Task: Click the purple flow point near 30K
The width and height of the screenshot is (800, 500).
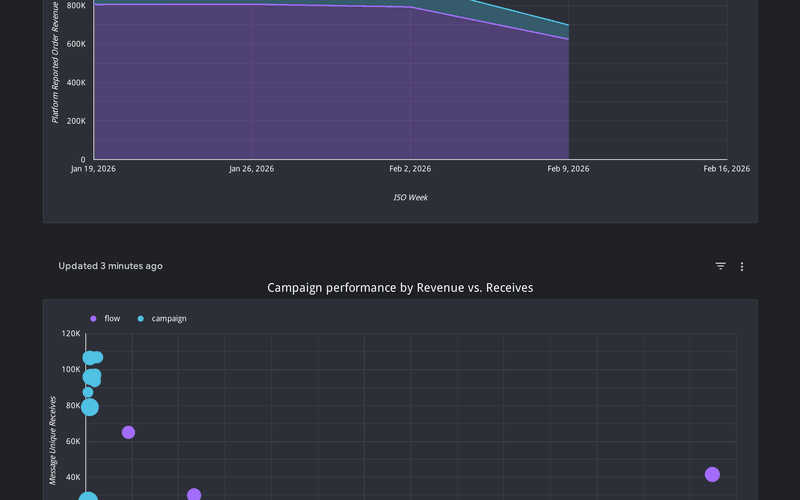Action: pyautogui.click(x=194, y=495)
